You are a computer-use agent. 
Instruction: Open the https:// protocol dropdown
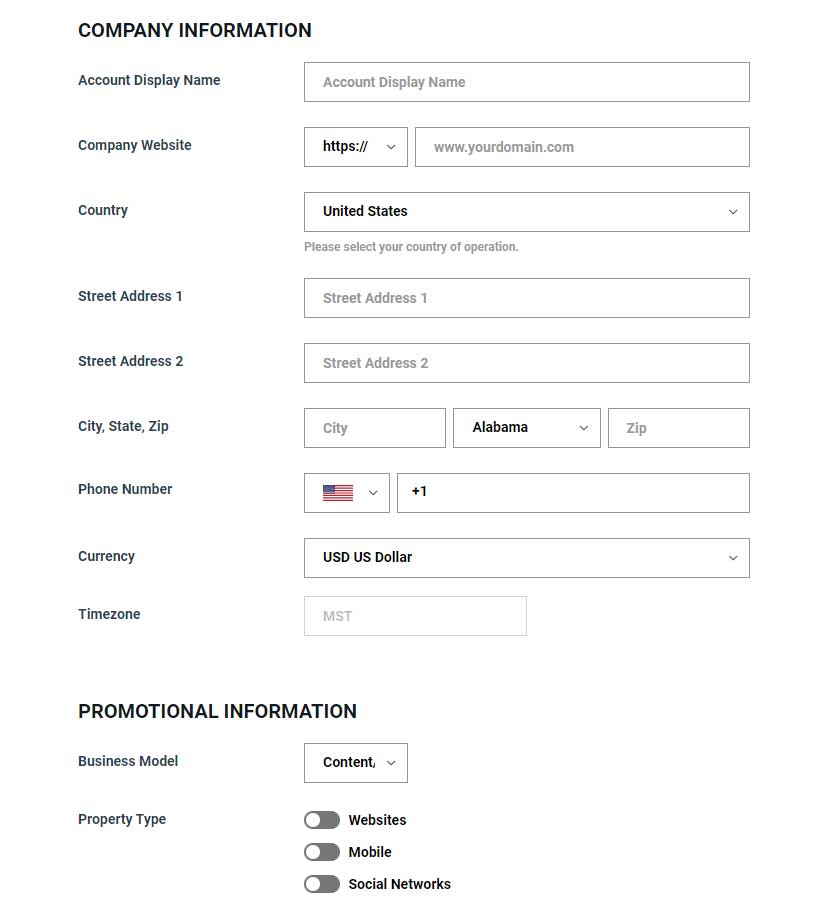click(356, 147)
